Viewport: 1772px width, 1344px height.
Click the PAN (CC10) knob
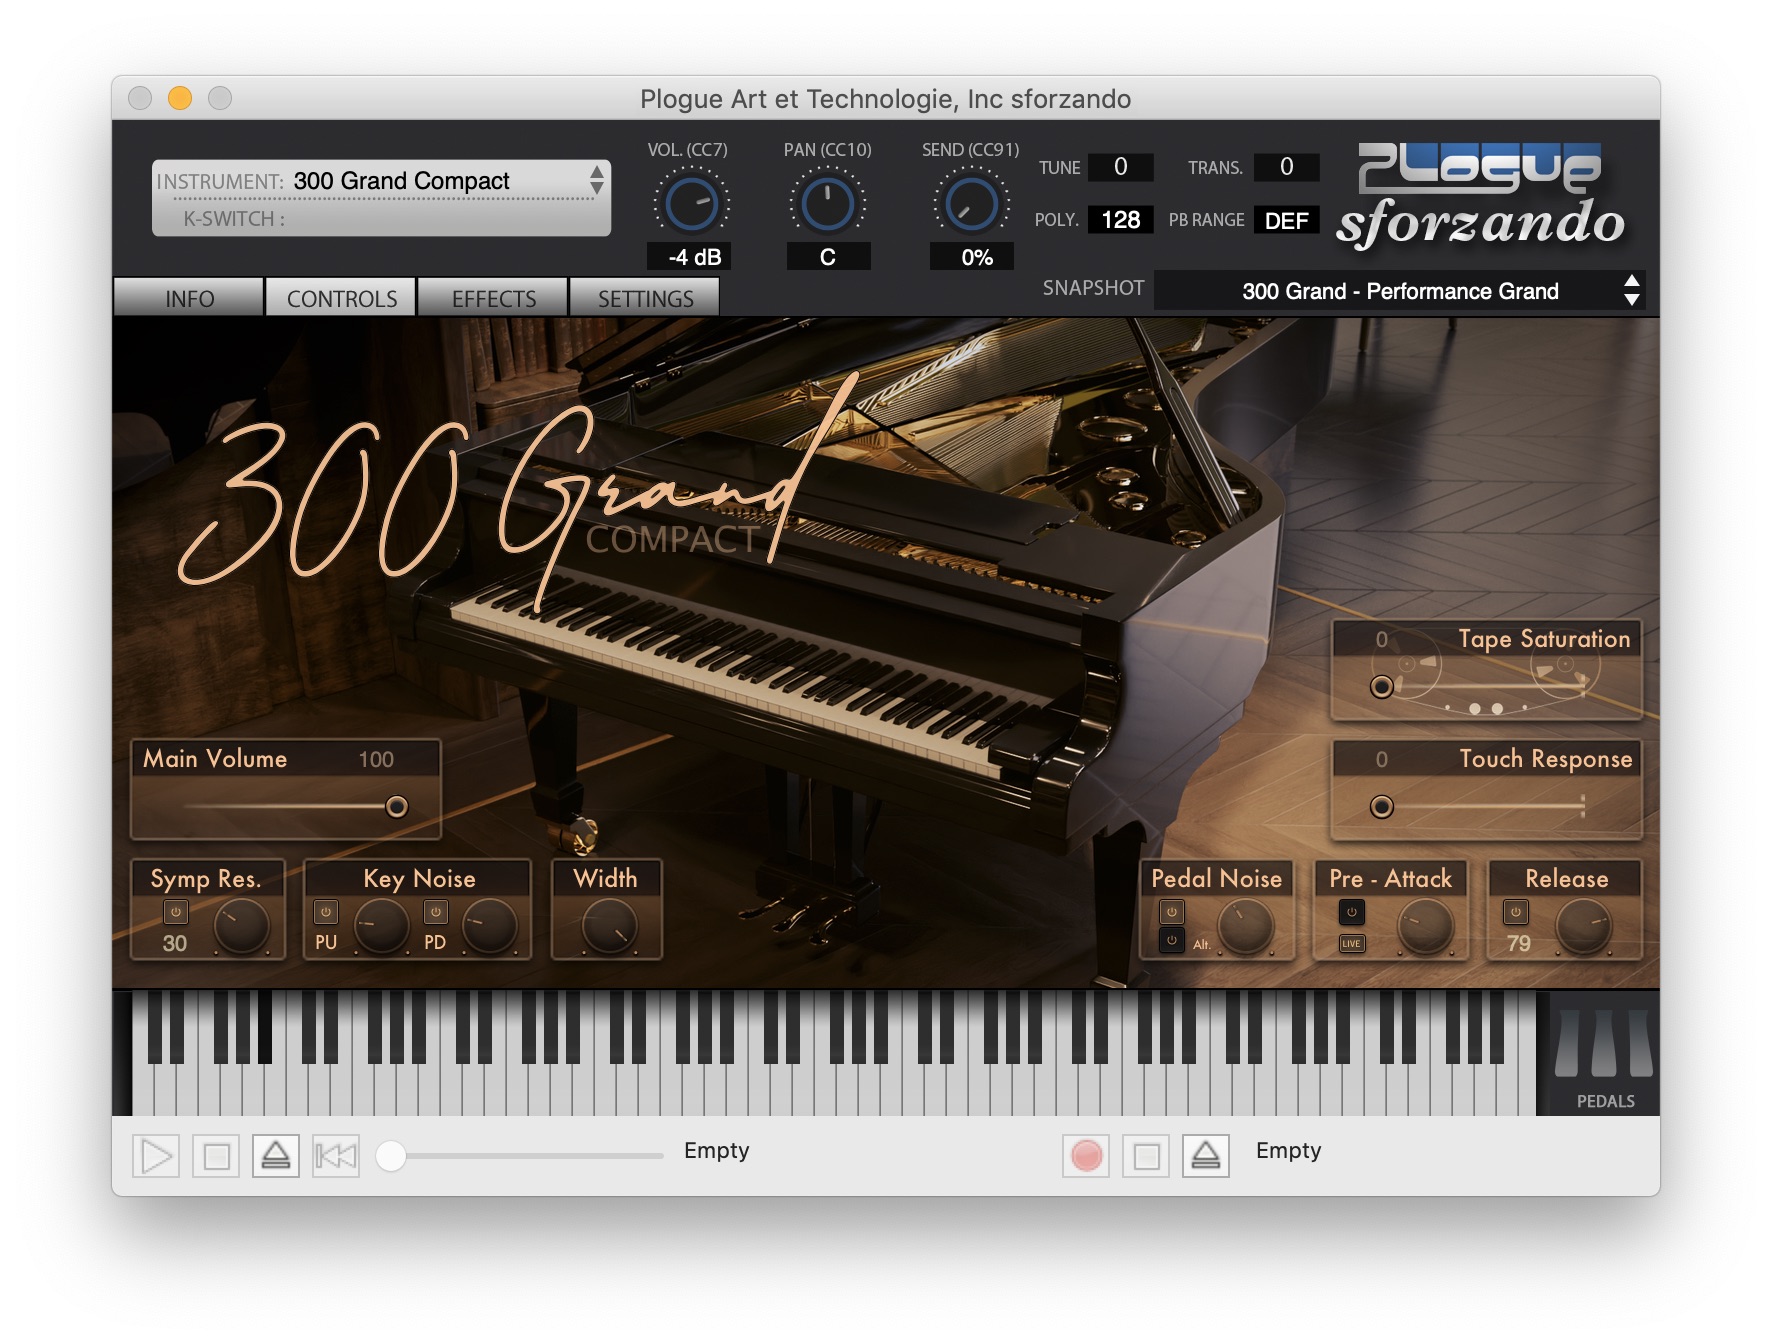pyautogui.click(x=827, y=204)
